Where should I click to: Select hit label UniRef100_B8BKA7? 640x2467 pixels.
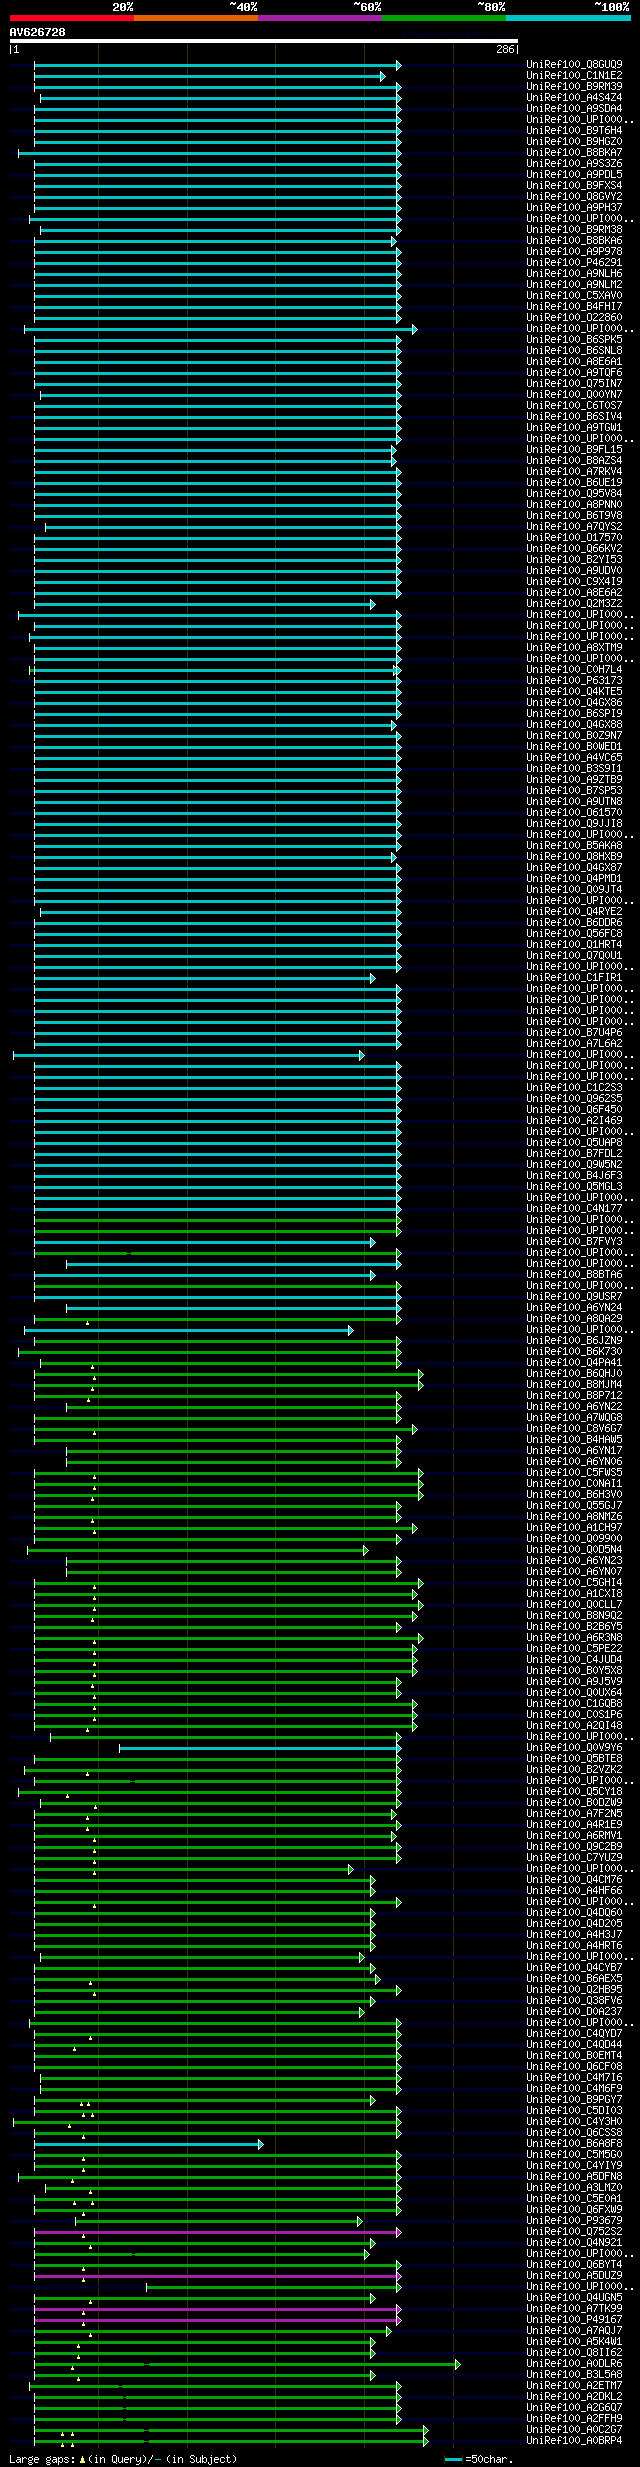574,153
